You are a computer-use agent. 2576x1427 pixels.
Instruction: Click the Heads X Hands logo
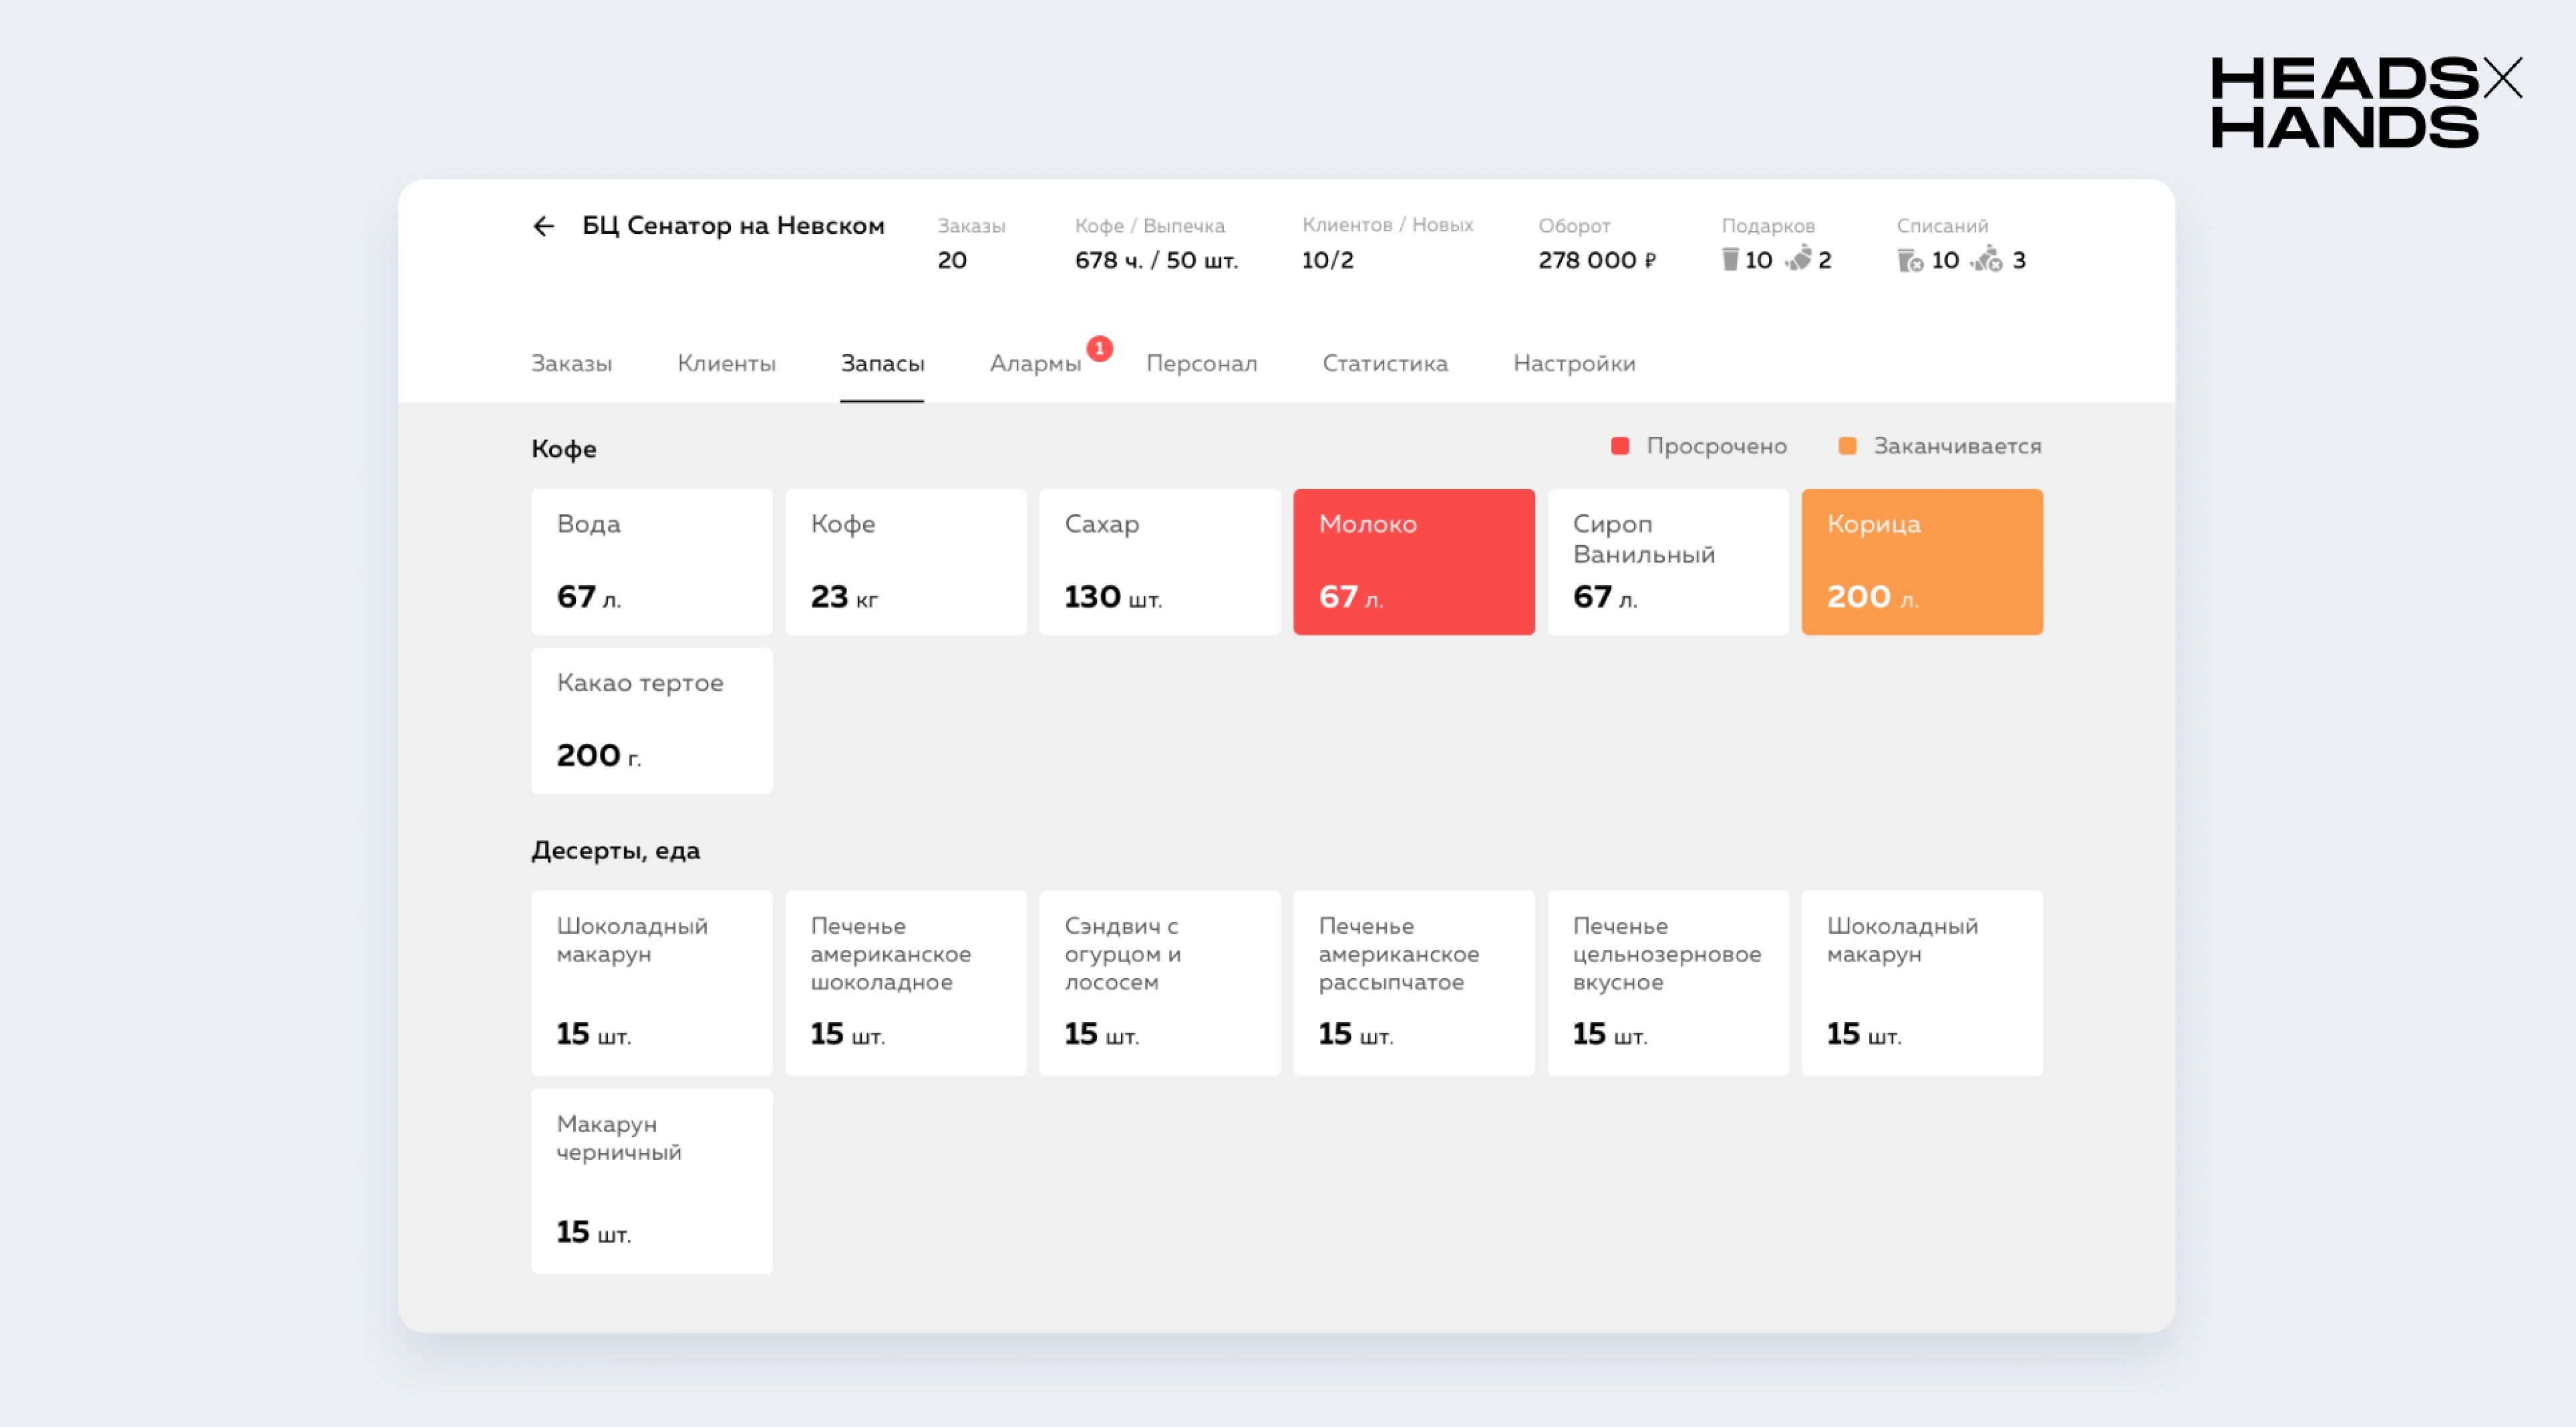tap(2365, 102)
